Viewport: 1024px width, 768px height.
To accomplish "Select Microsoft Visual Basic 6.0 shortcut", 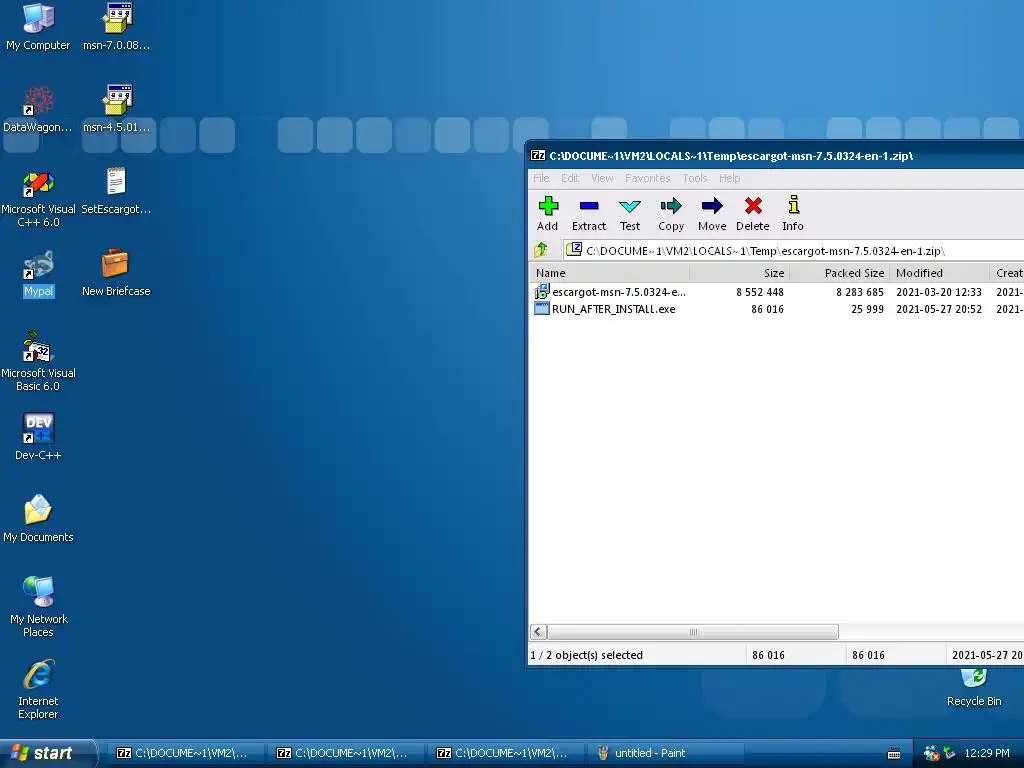I will click(x=38, y=361).
